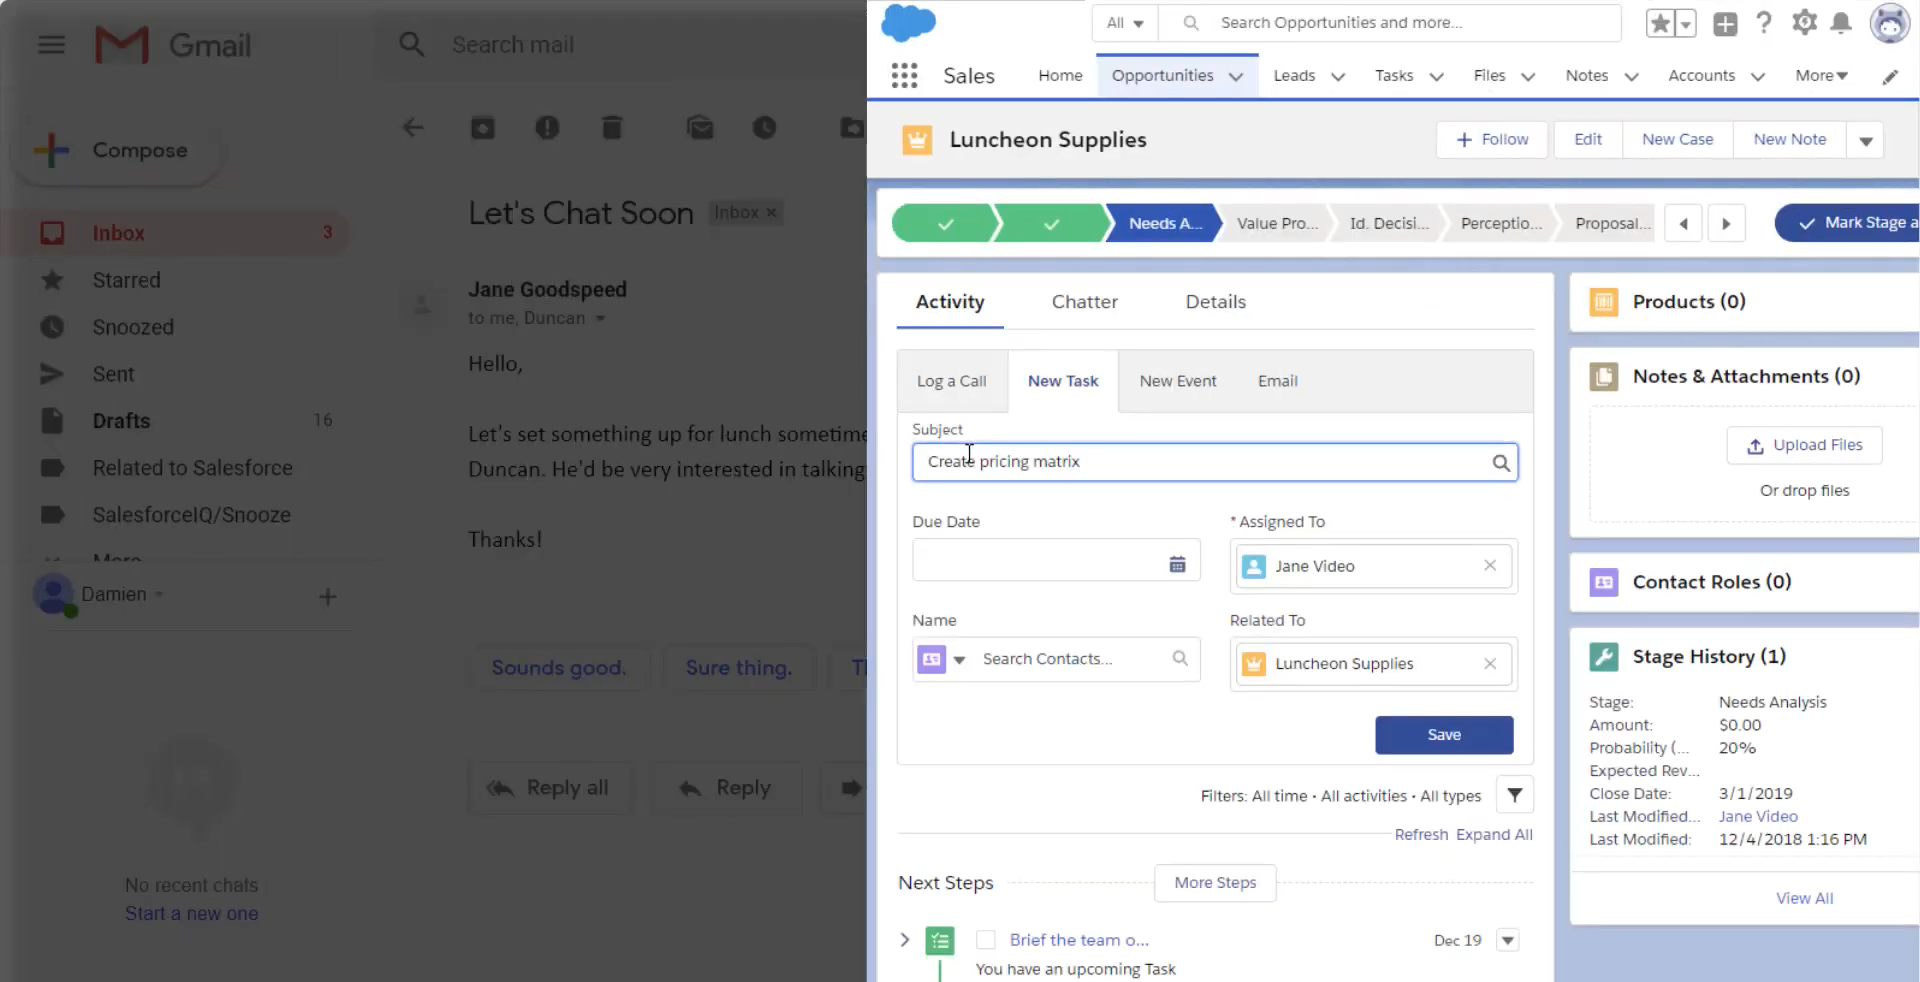The width and height of the screenshot is (1920, 982).
Task: Expand the Files tab chevron
Action: [1528, 77]
